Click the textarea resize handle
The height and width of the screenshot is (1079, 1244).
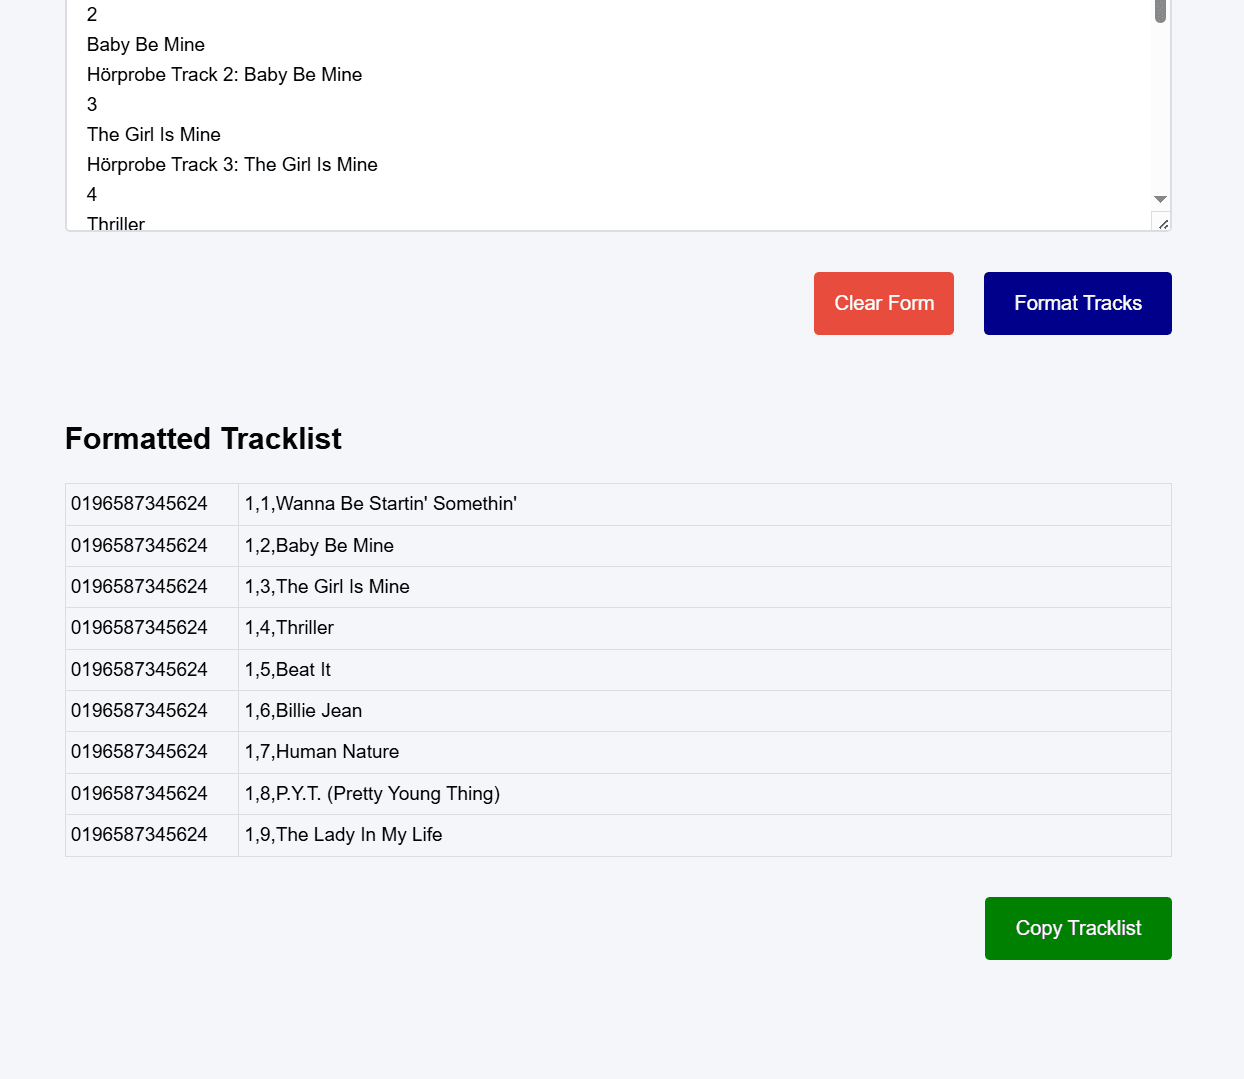click(x=1162, y=223)
